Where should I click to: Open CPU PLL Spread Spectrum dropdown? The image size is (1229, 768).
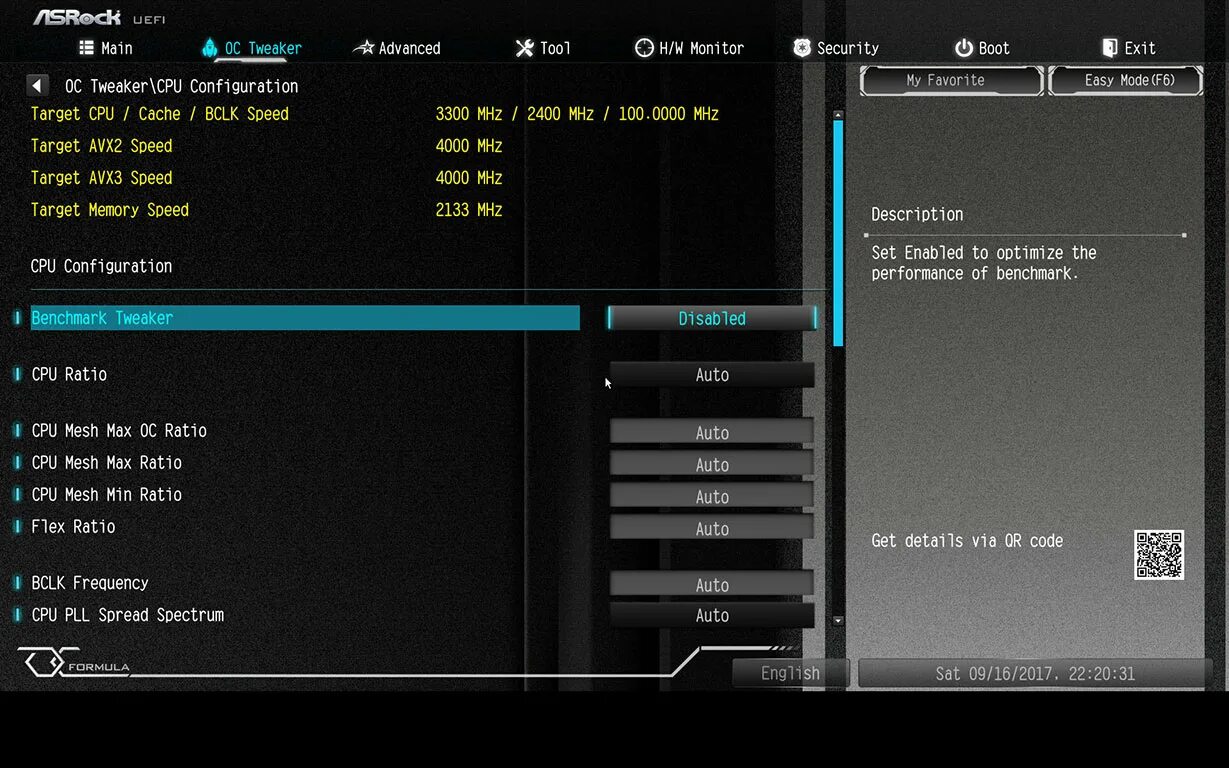(712, 616)
